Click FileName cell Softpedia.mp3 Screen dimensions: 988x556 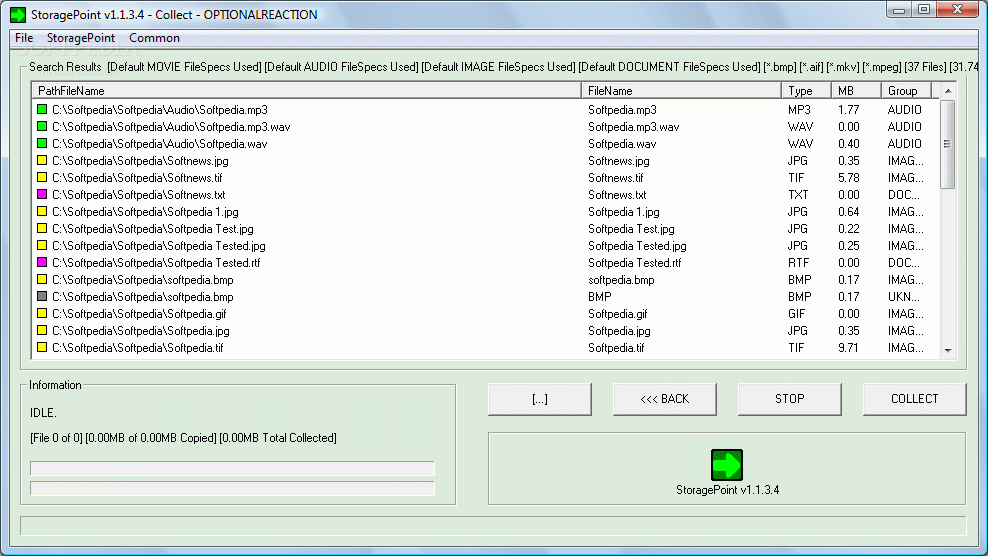point(623,110)
